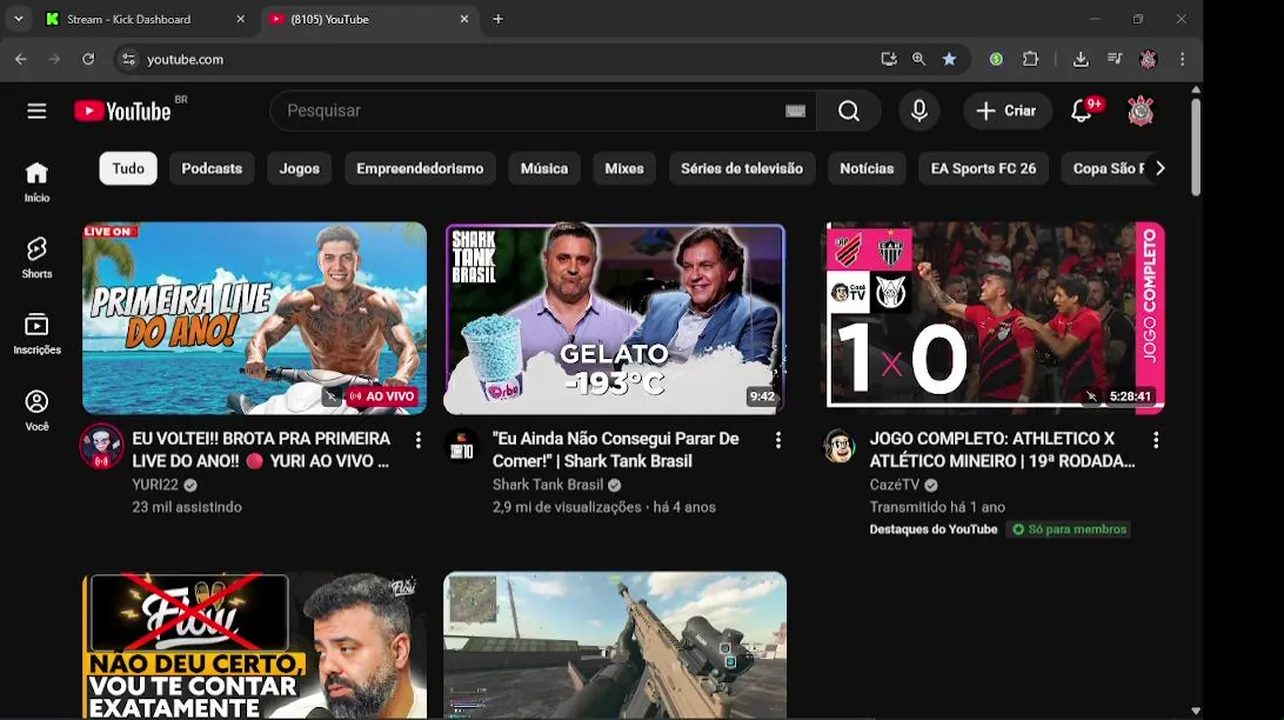1284x720 pixels.
Task: Go back in the browser
Action: (x=21, y=59)
